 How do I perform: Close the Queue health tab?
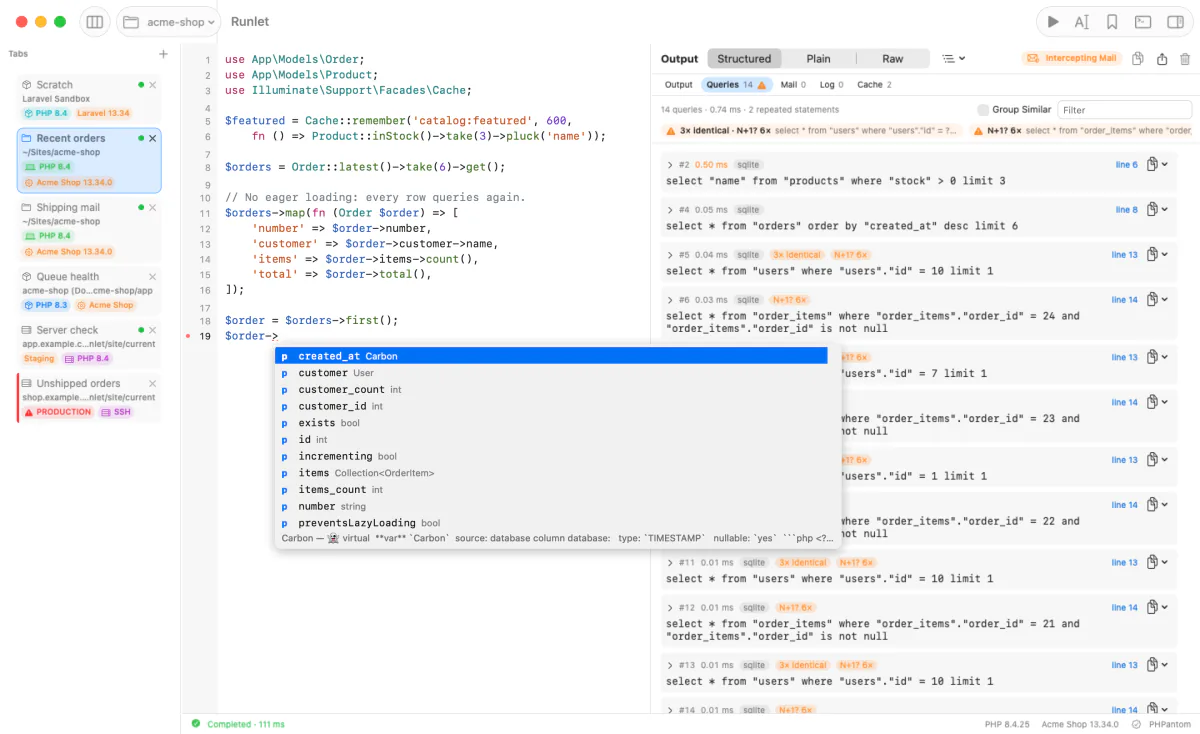point(153,277)
